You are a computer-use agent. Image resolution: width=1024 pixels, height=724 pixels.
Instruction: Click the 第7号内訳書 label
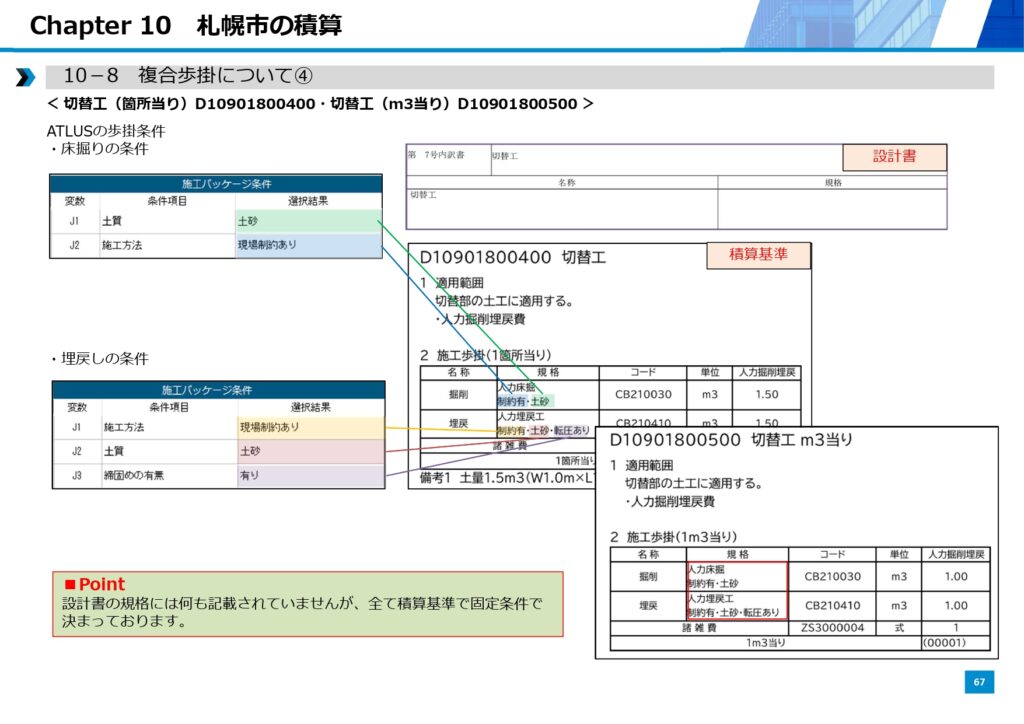(x=436, y=156)
